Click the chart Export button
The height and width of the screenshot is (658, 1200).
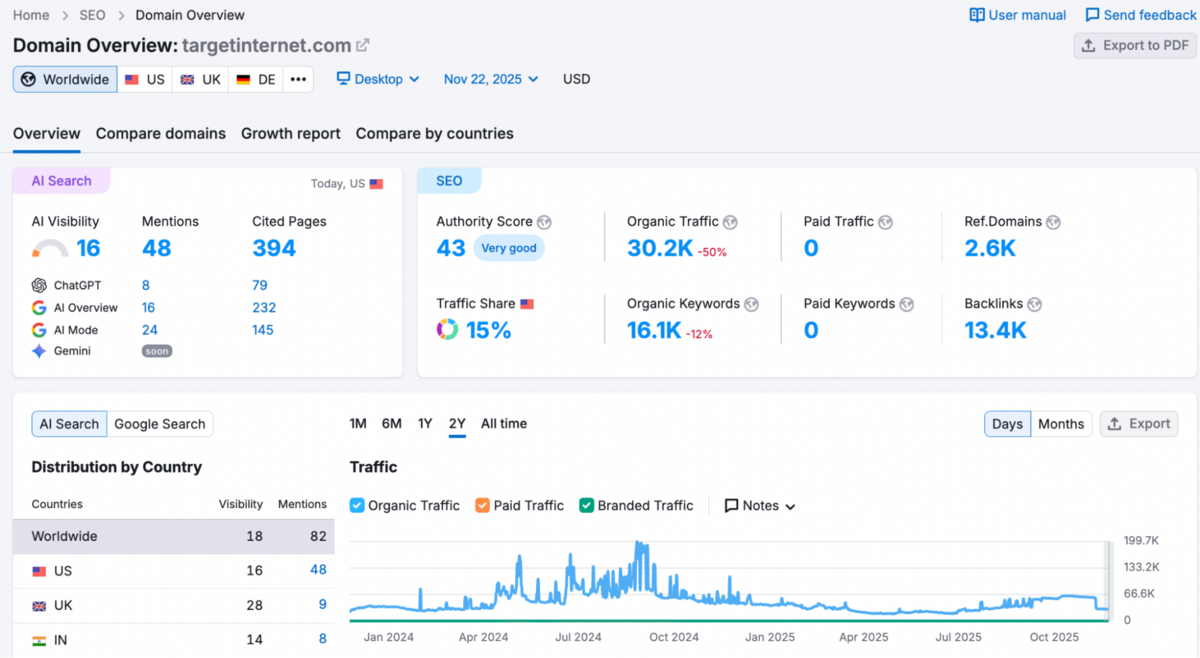click(x=1139, y=424)
